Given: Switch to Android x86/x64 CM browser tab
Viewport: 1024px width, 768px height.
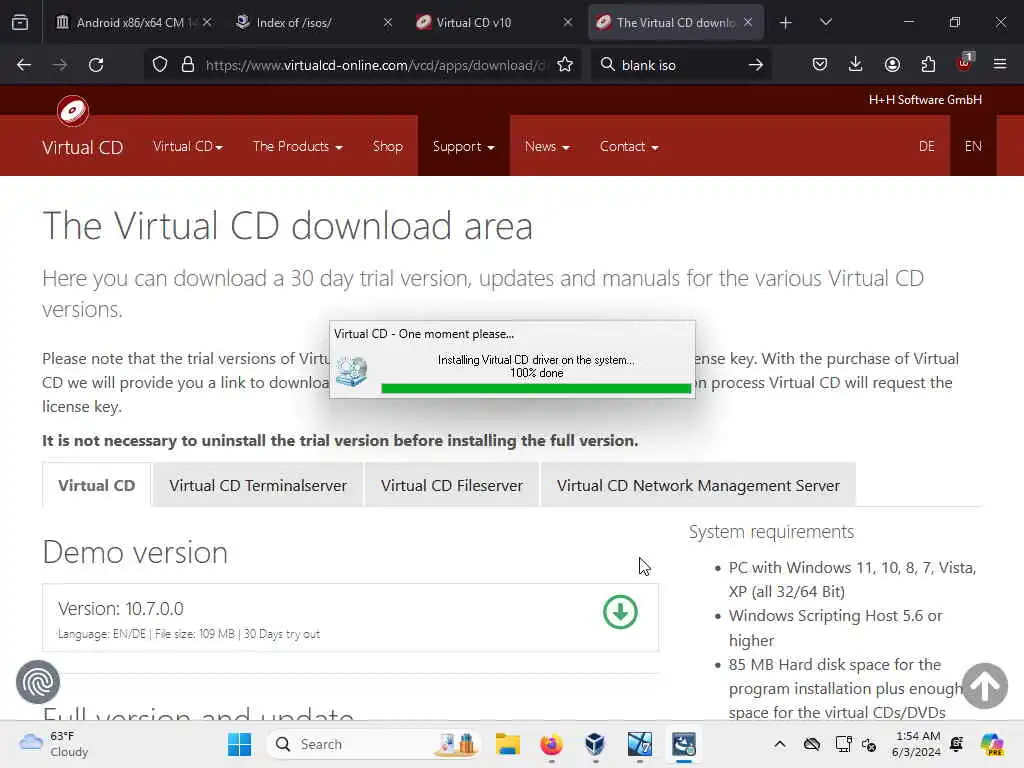Looking at the screenshot, I should point(126,22).
